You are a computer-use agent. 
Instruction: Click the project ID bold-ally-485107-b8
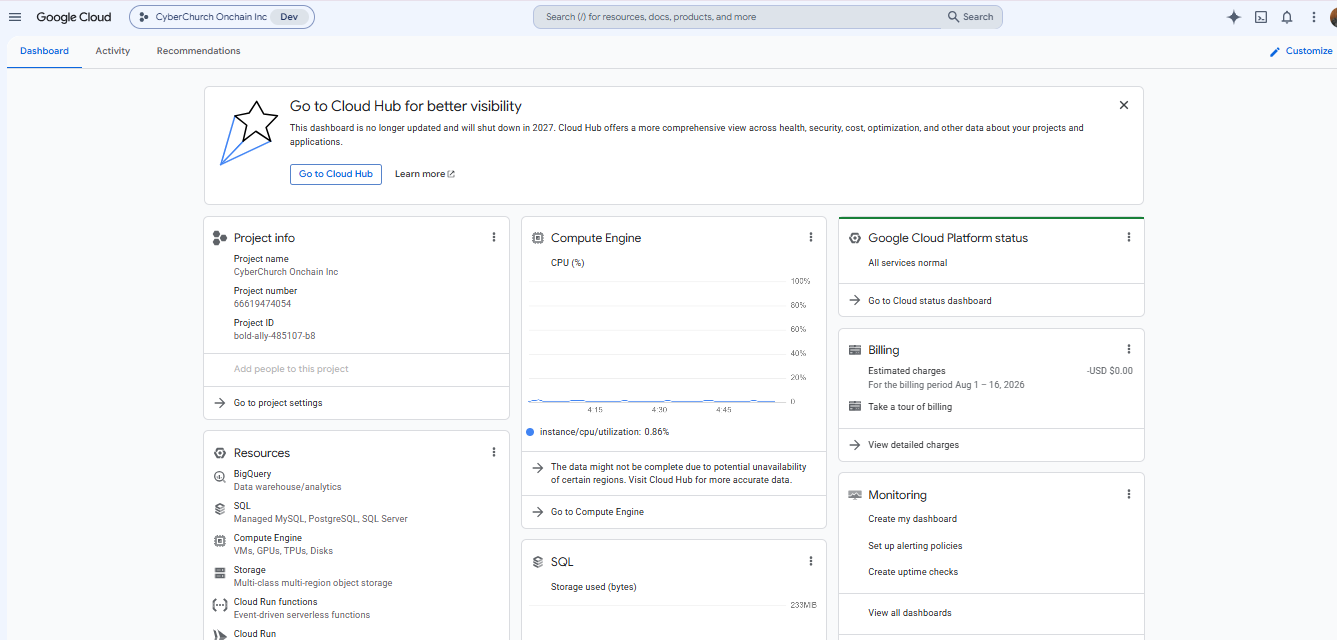(274, 336)
